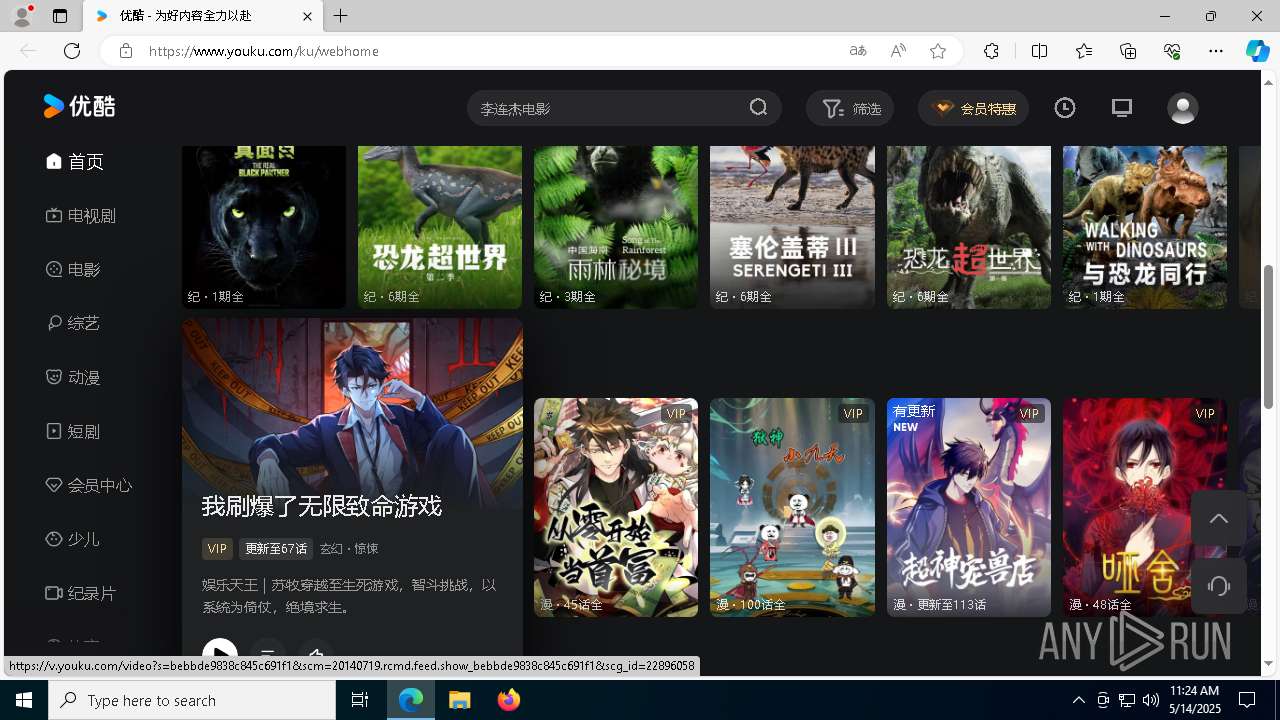Click the Youku logo
This screenshot has width=1280, height=720.
pos(80,106)
